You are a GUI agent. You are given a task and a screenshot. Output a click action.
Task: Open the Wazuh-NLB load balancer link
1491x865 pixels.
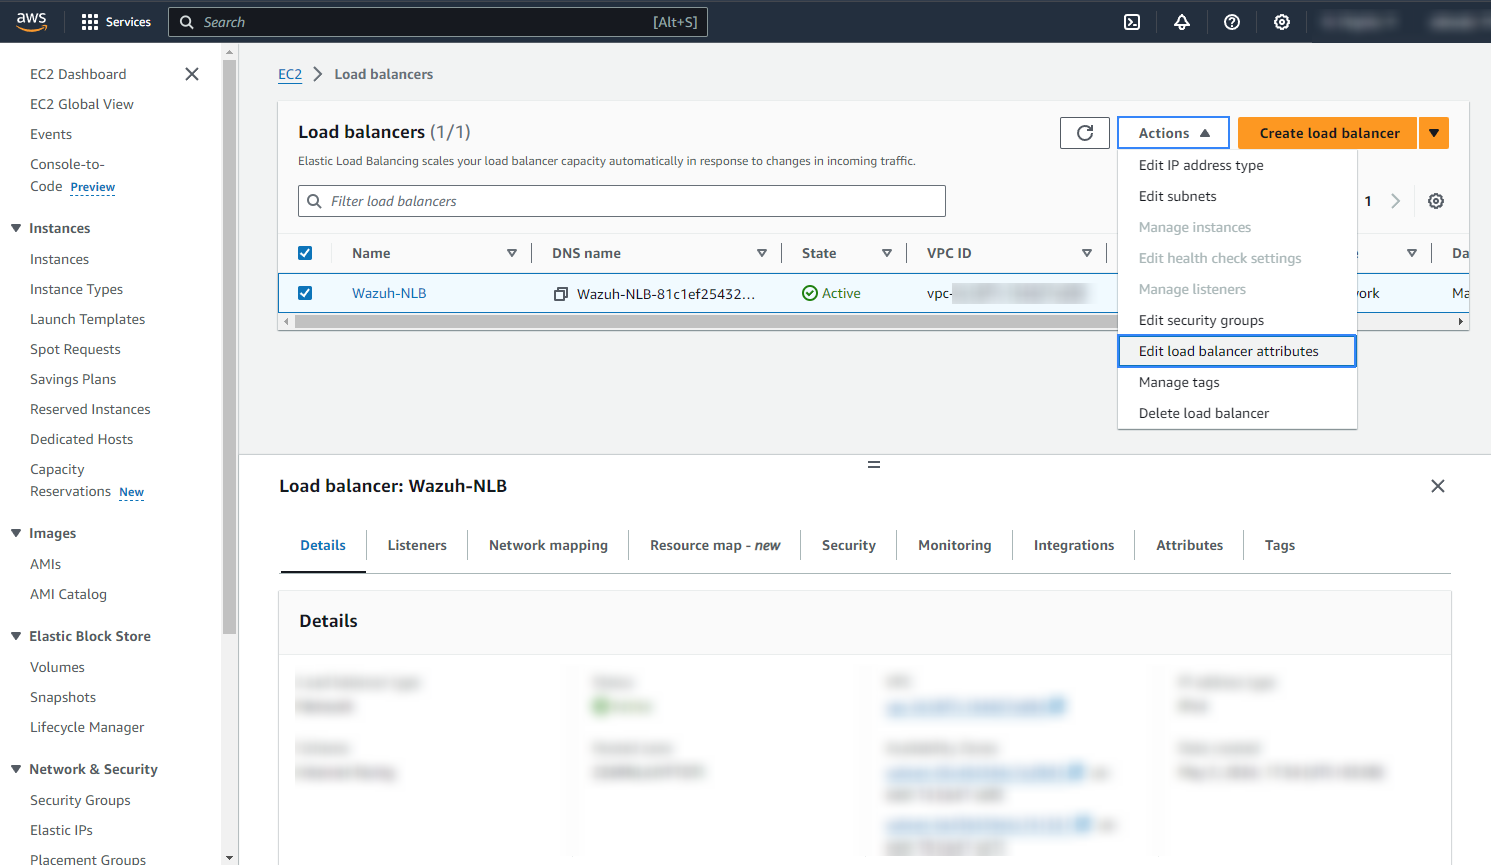click(389, 293)
